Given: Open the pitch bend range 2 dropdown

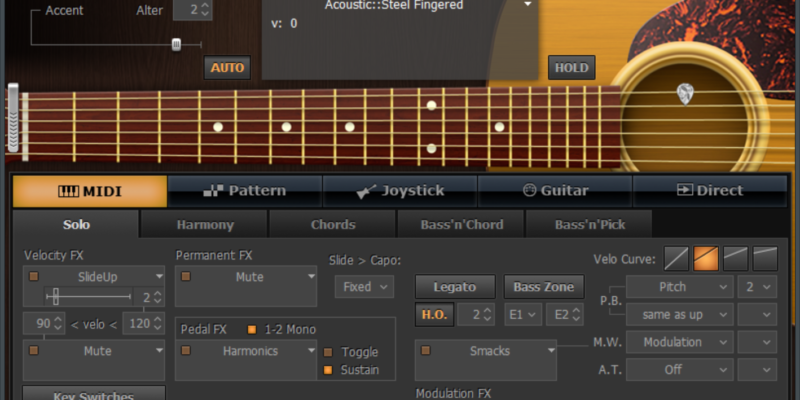Looking at the screenshot, I should click(757, 287).
